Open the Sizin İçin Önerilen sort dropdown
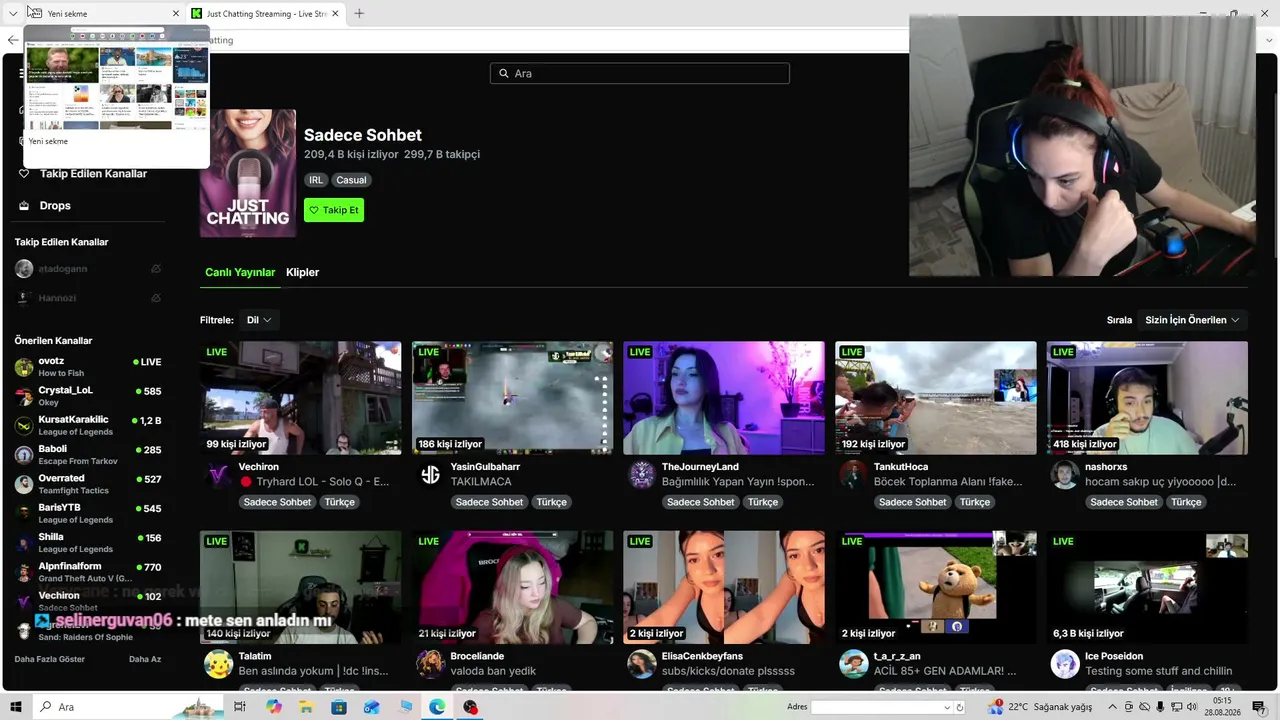Viewport: 1280px width, 720px height. [1192, 320]
